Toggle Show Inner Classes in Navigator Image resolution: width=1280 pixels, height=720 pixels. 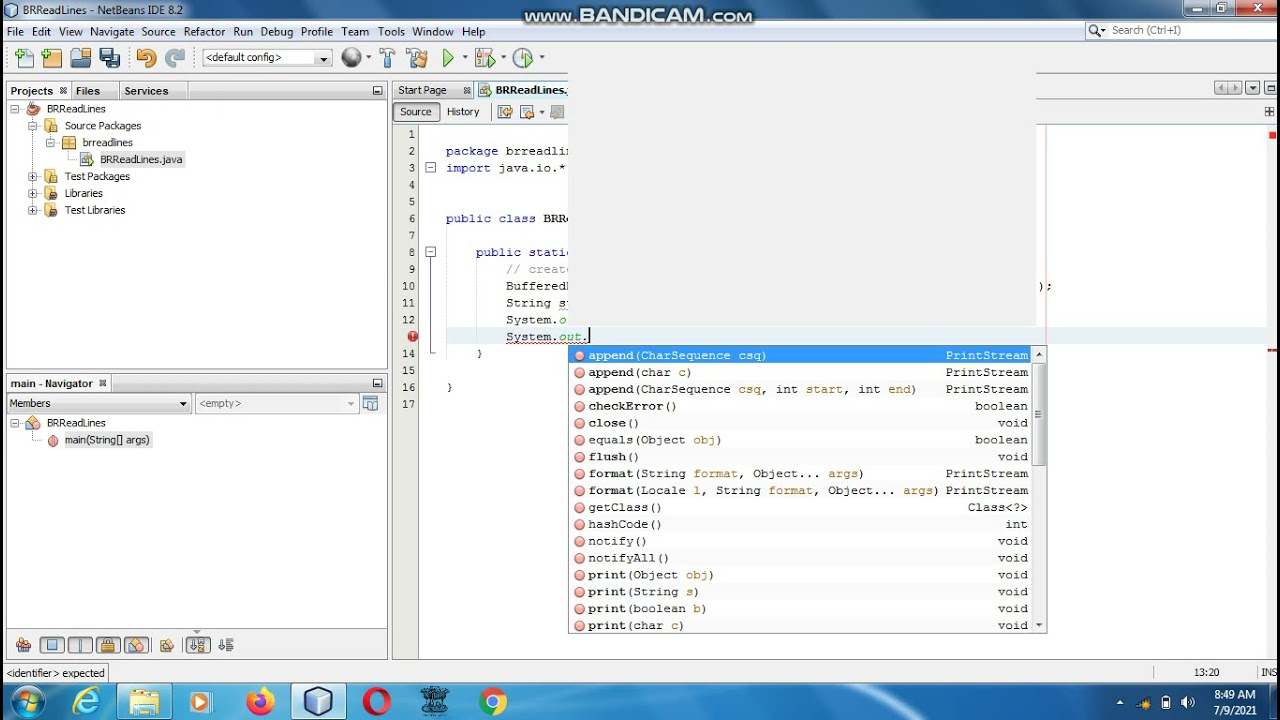click(137, 645)
